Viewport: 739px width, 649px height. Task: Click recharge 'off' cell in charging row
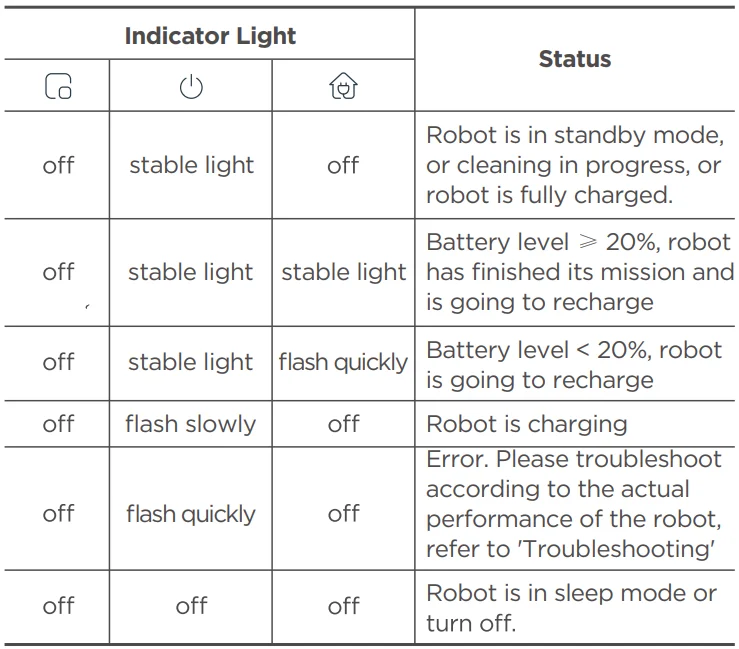click(343, 424)
